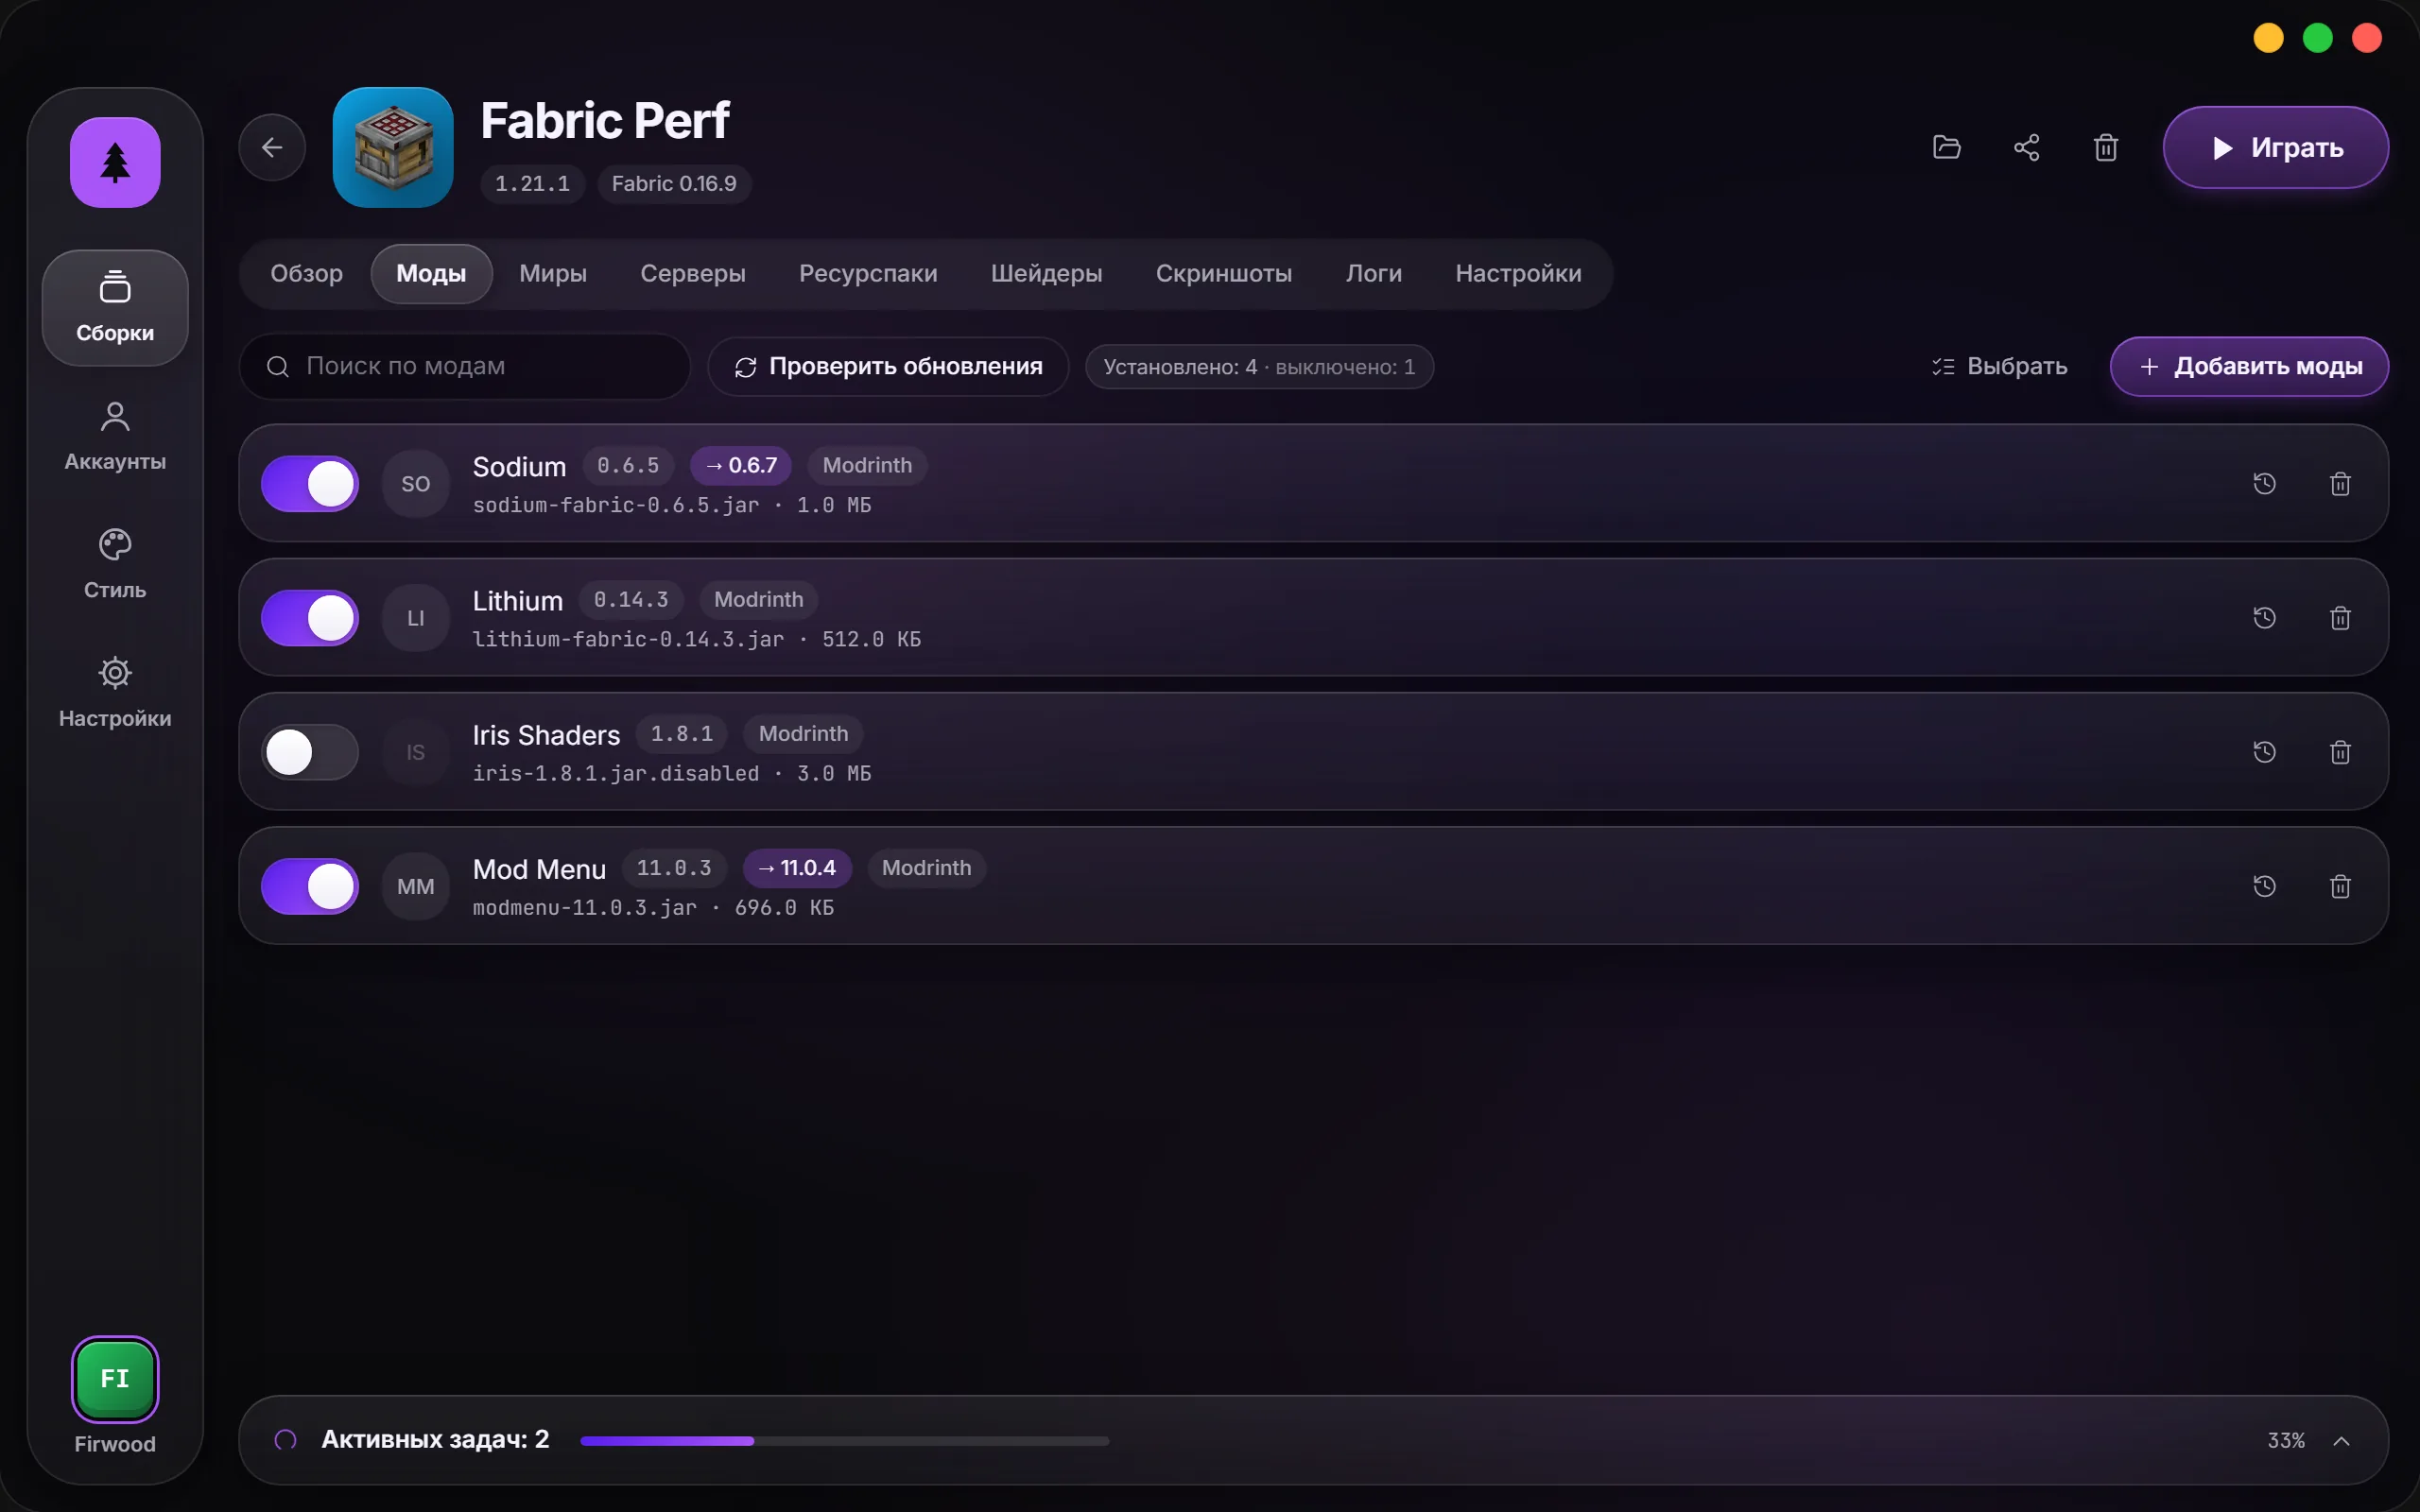This screenshot has height=1512, width=2420.
Task: Expand the active tasks panel chevron
Action: tap(2341, 1440)
